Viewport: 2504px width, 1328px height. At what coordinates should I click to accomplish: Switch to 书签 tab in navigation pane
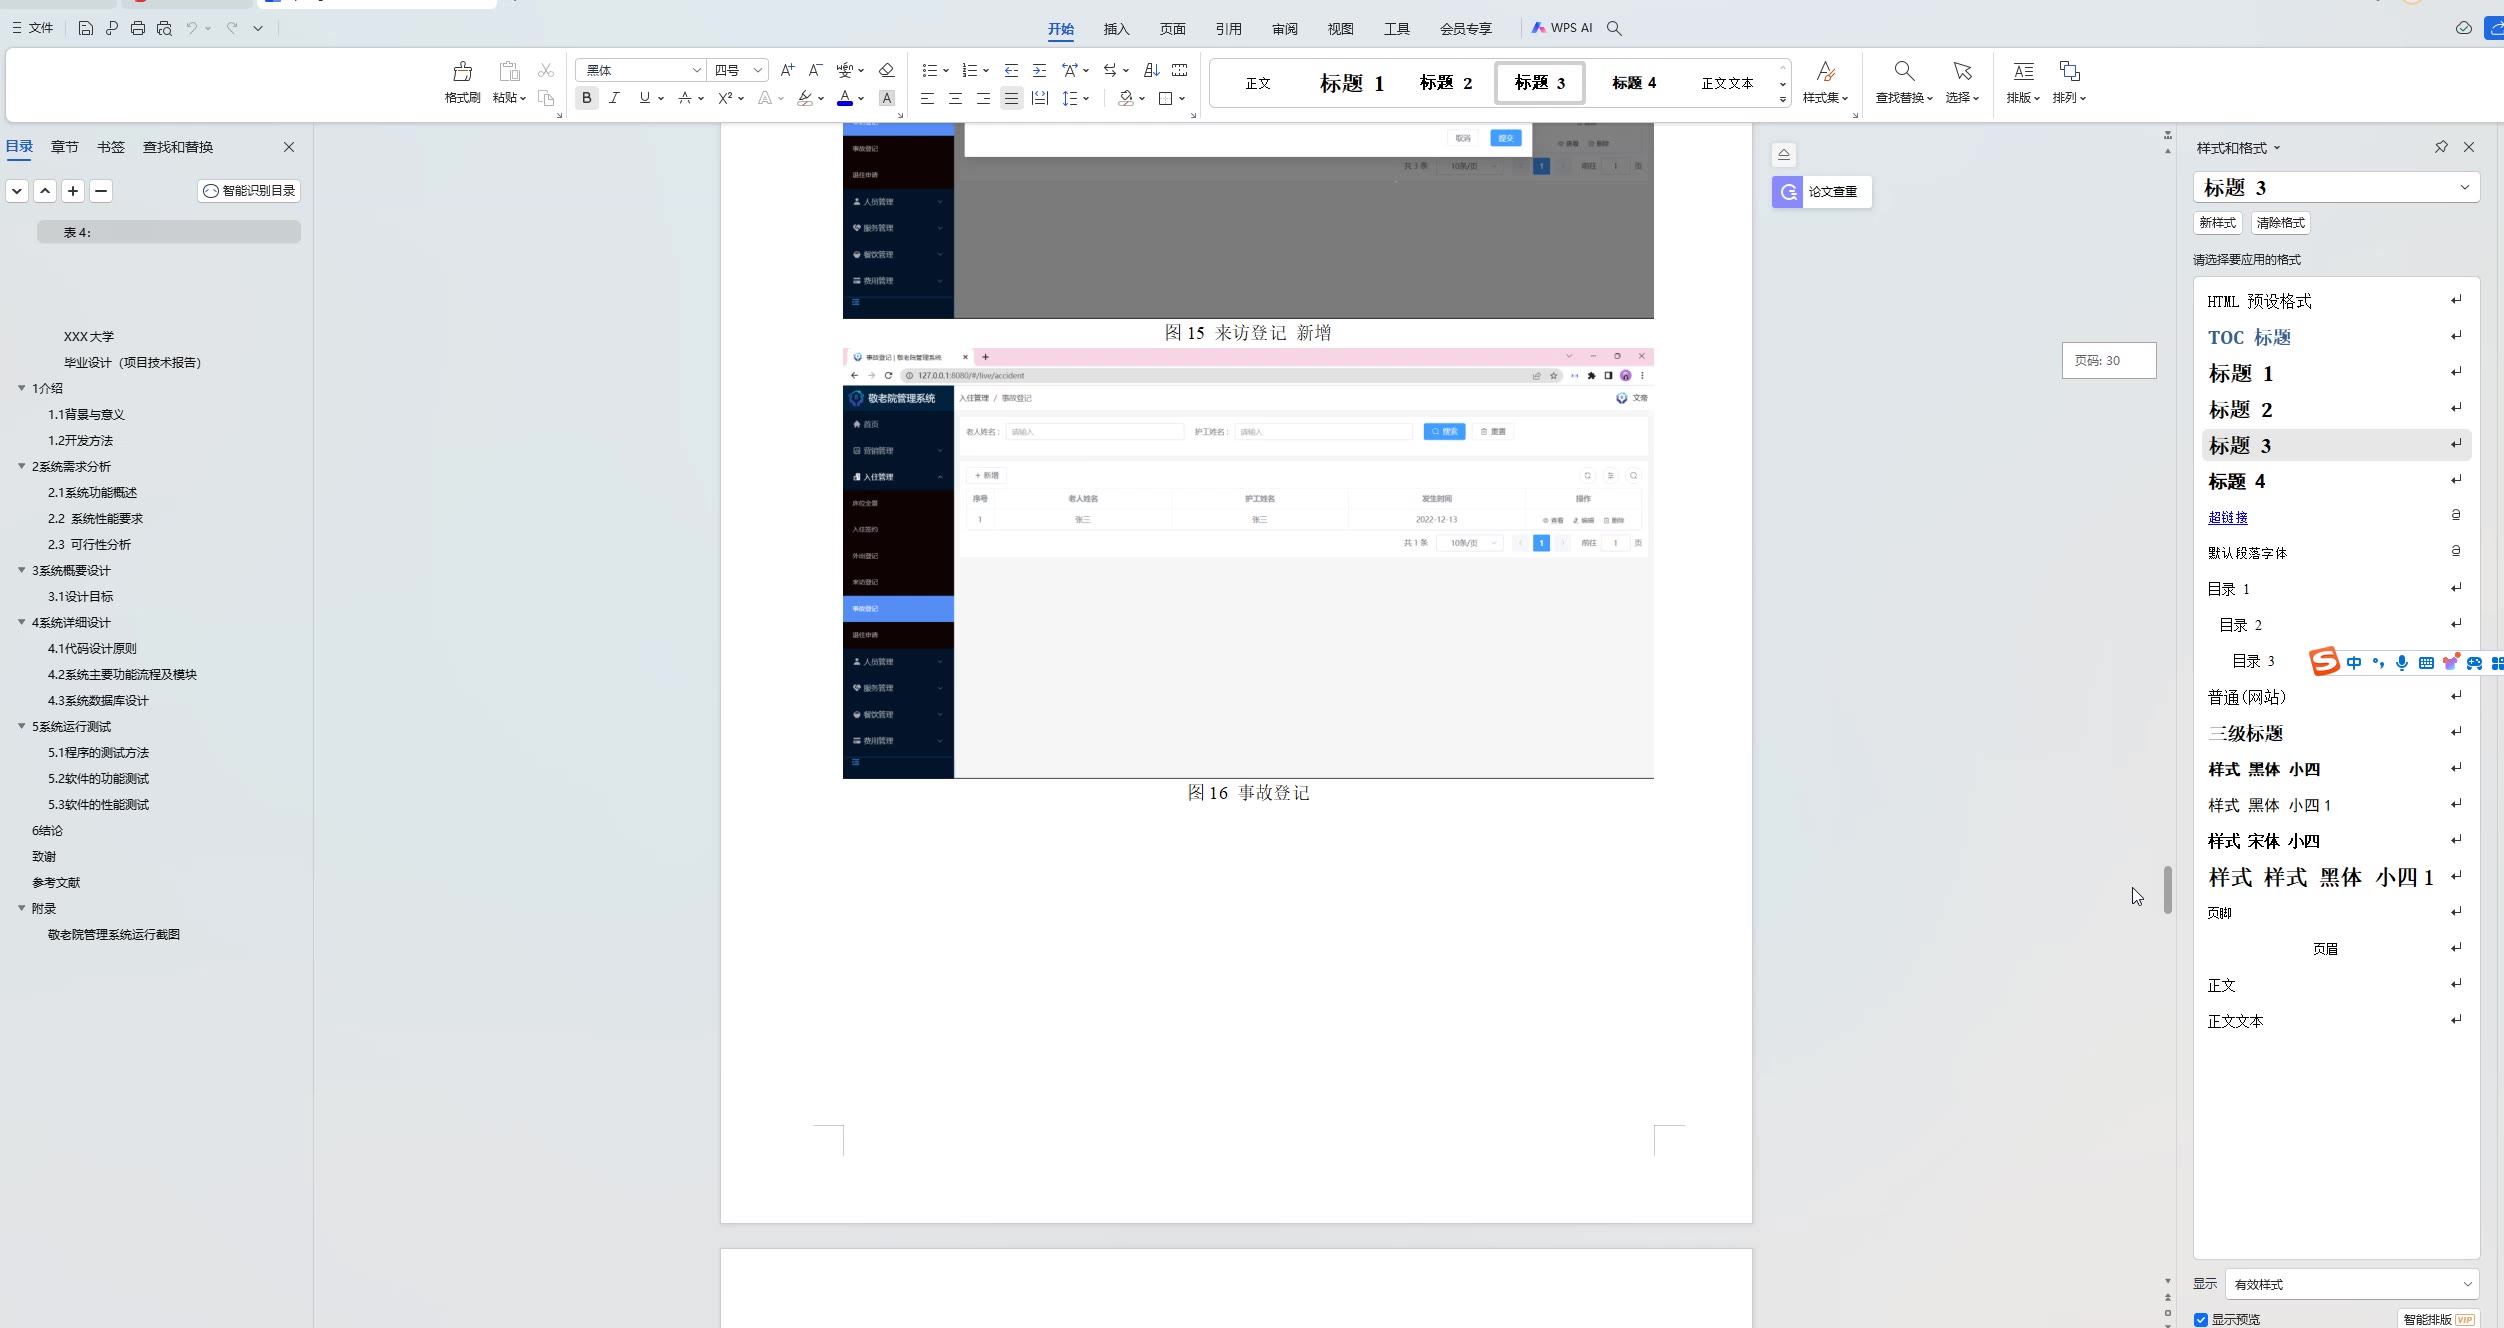(111, 147)
